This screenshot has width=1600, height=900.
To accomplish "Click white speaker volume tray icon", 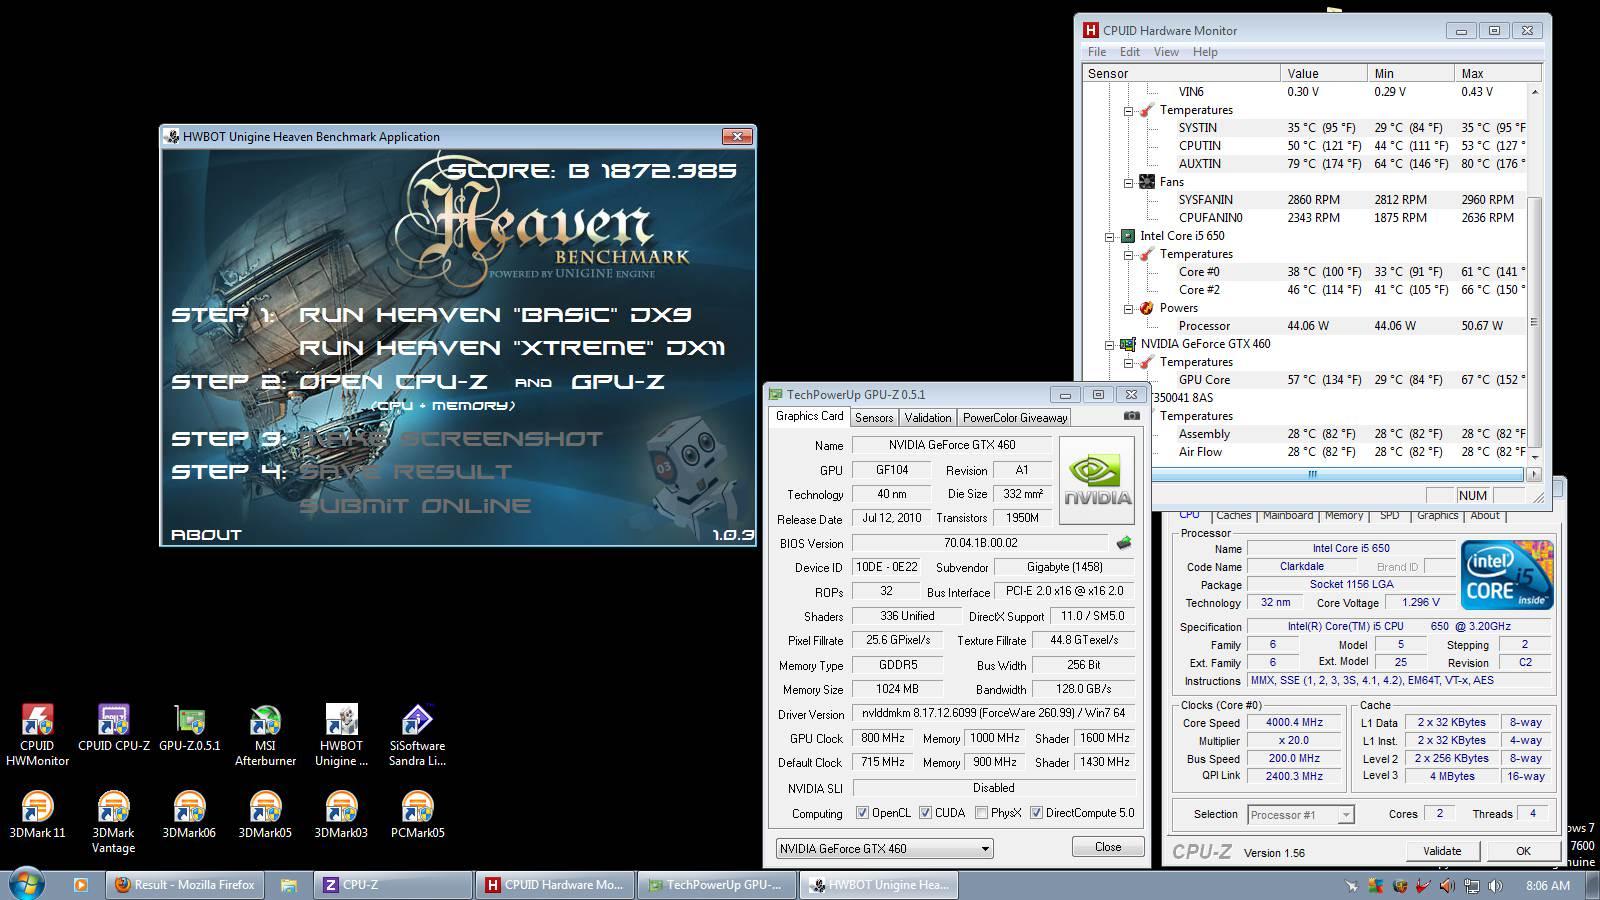I will coord(1496,885).
